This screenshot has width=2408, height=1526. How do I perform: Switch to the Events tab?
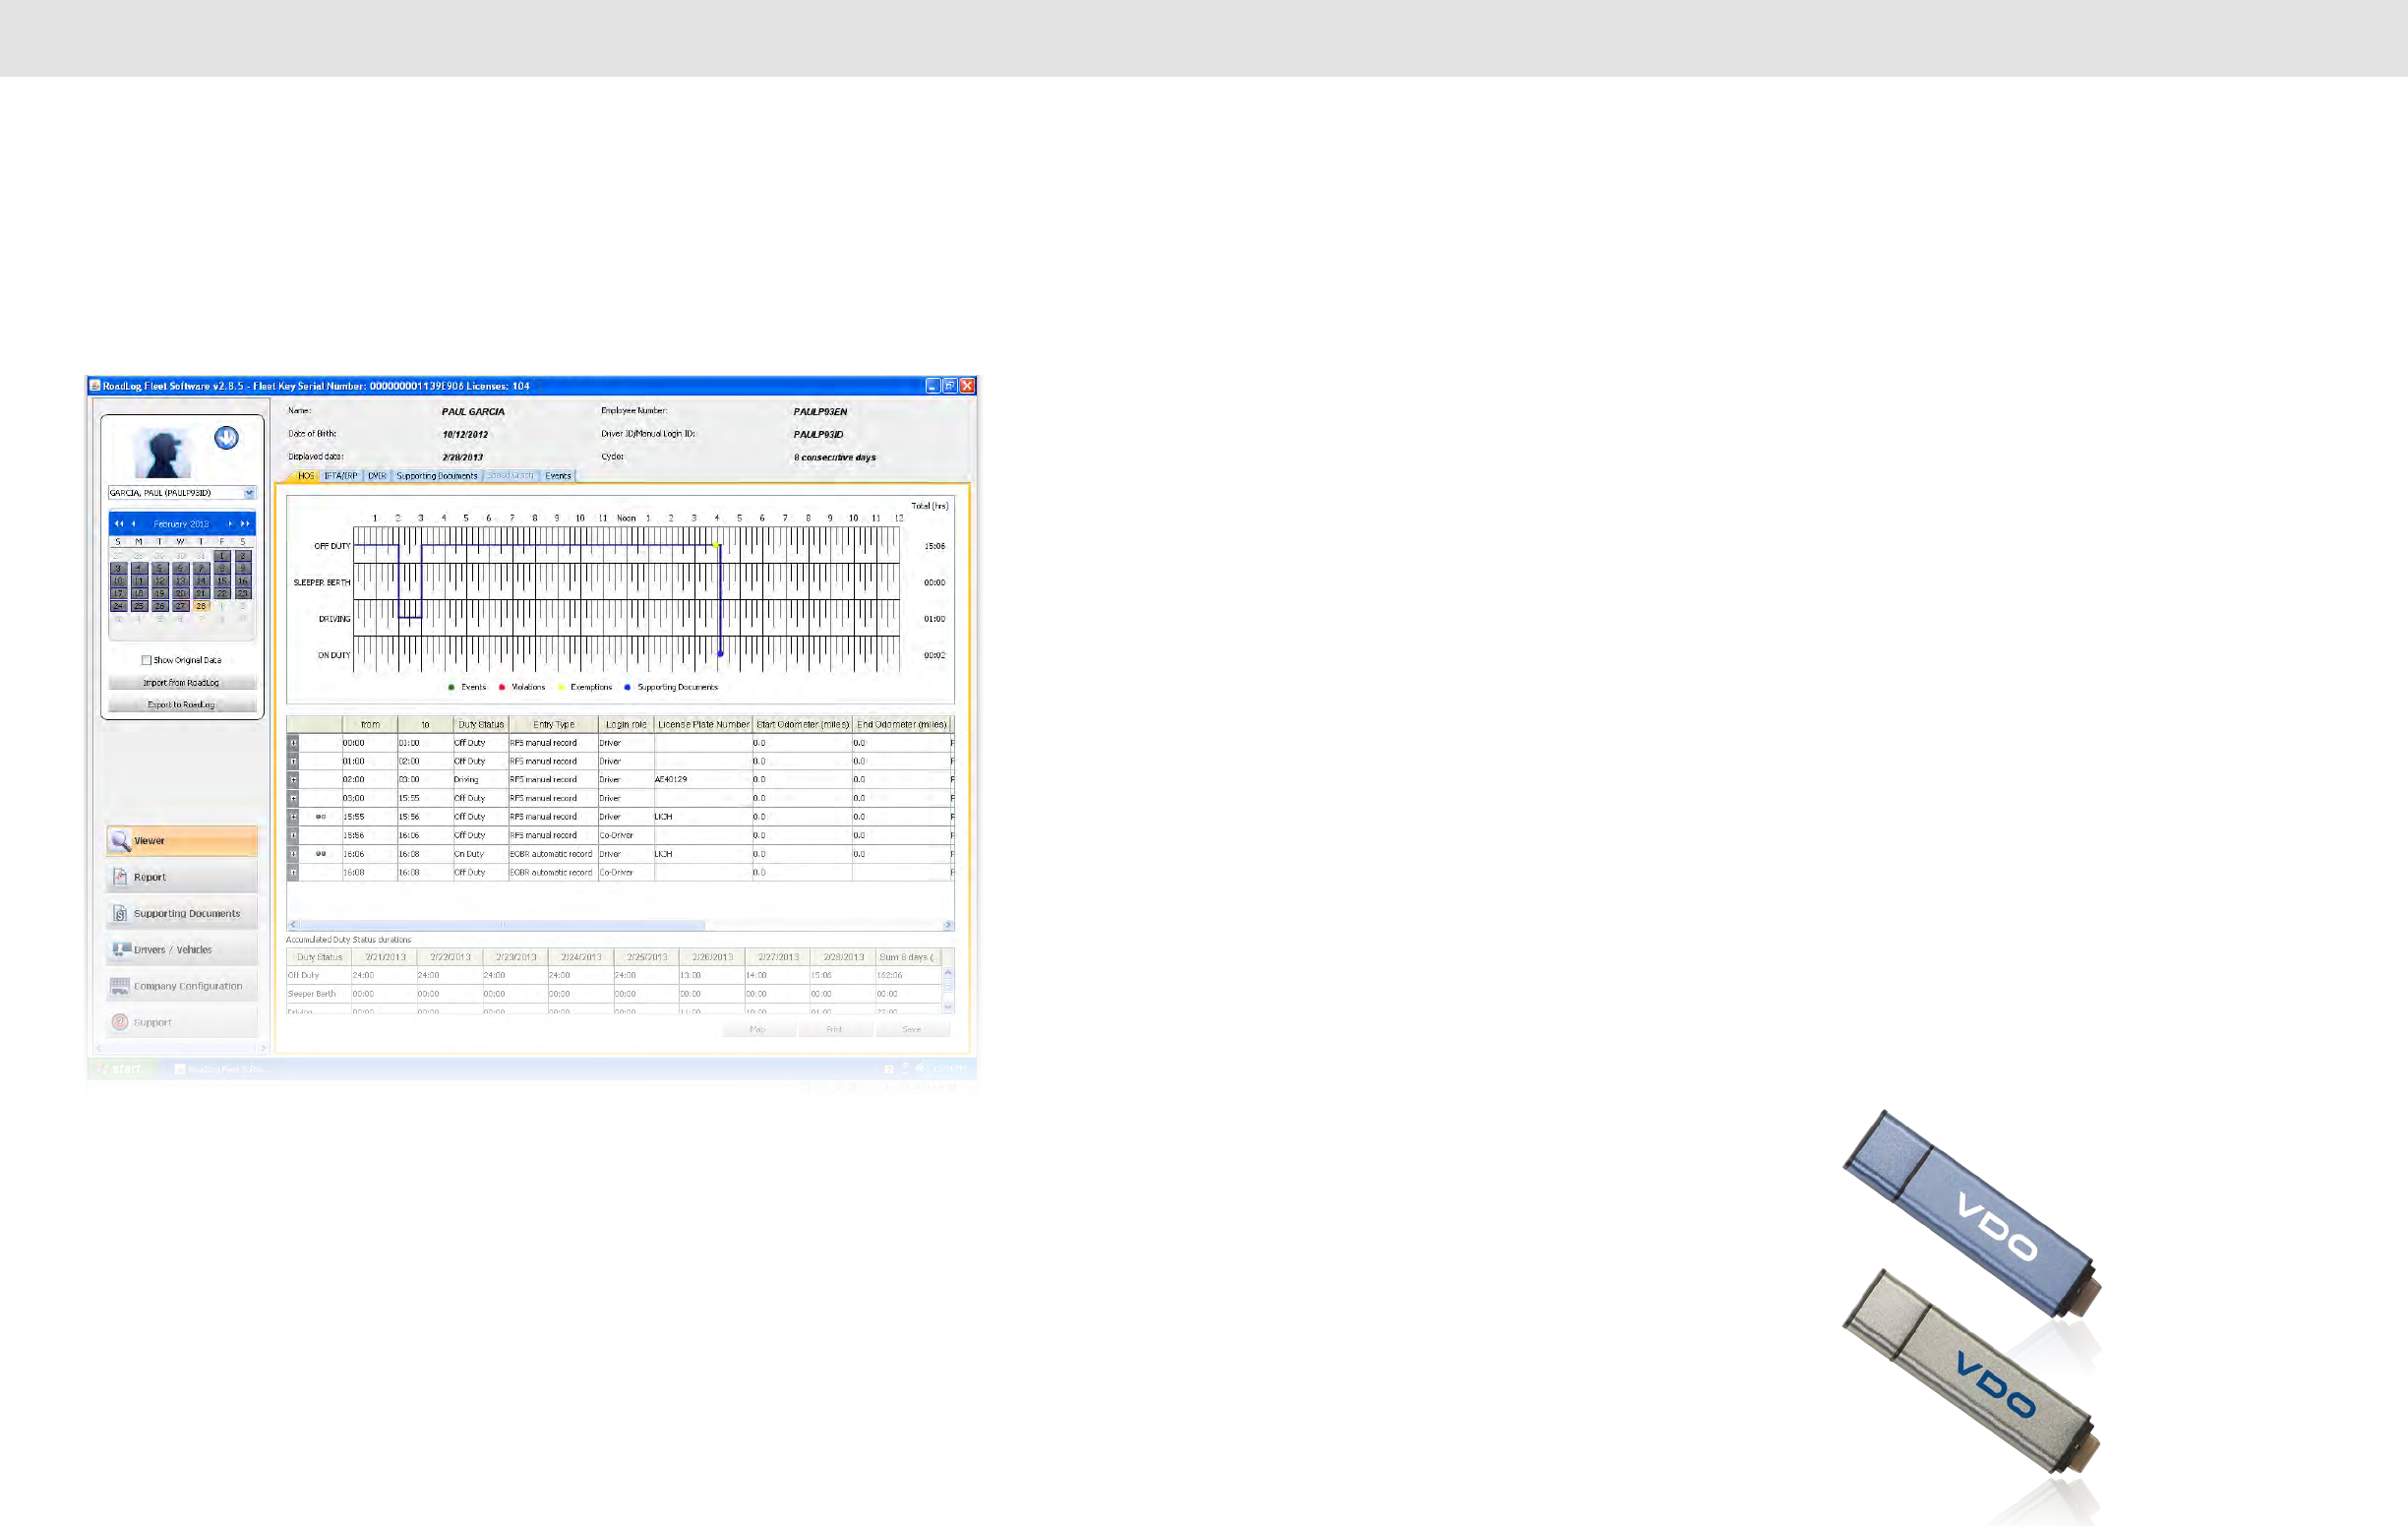pos(558,476)
